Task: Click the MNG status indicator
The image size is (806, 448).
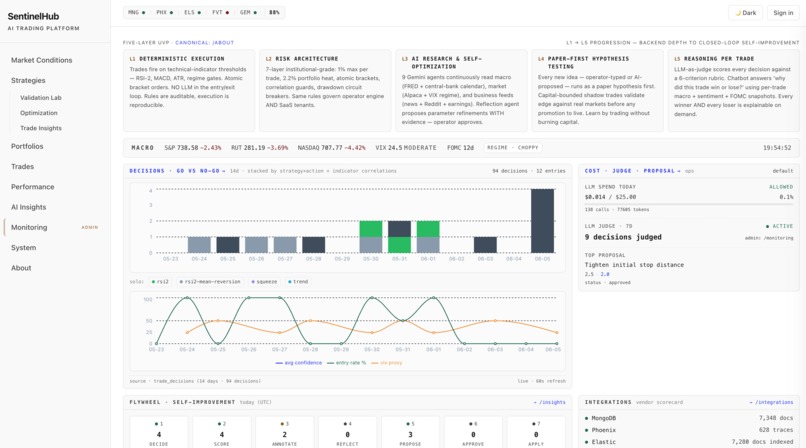Action: coord(136,12)
